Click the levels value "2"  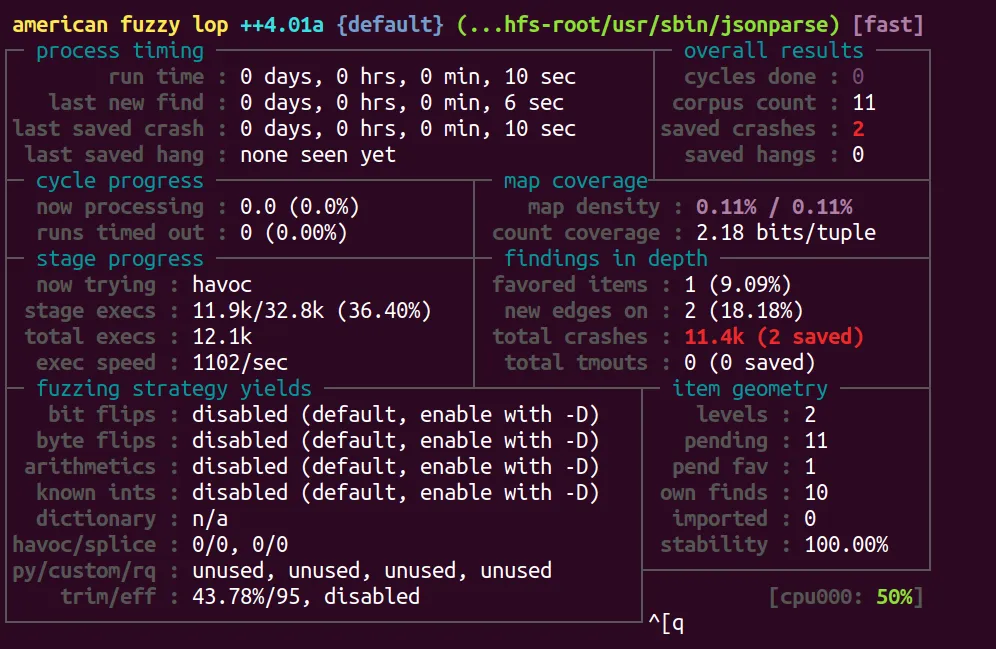pos(810,415)
